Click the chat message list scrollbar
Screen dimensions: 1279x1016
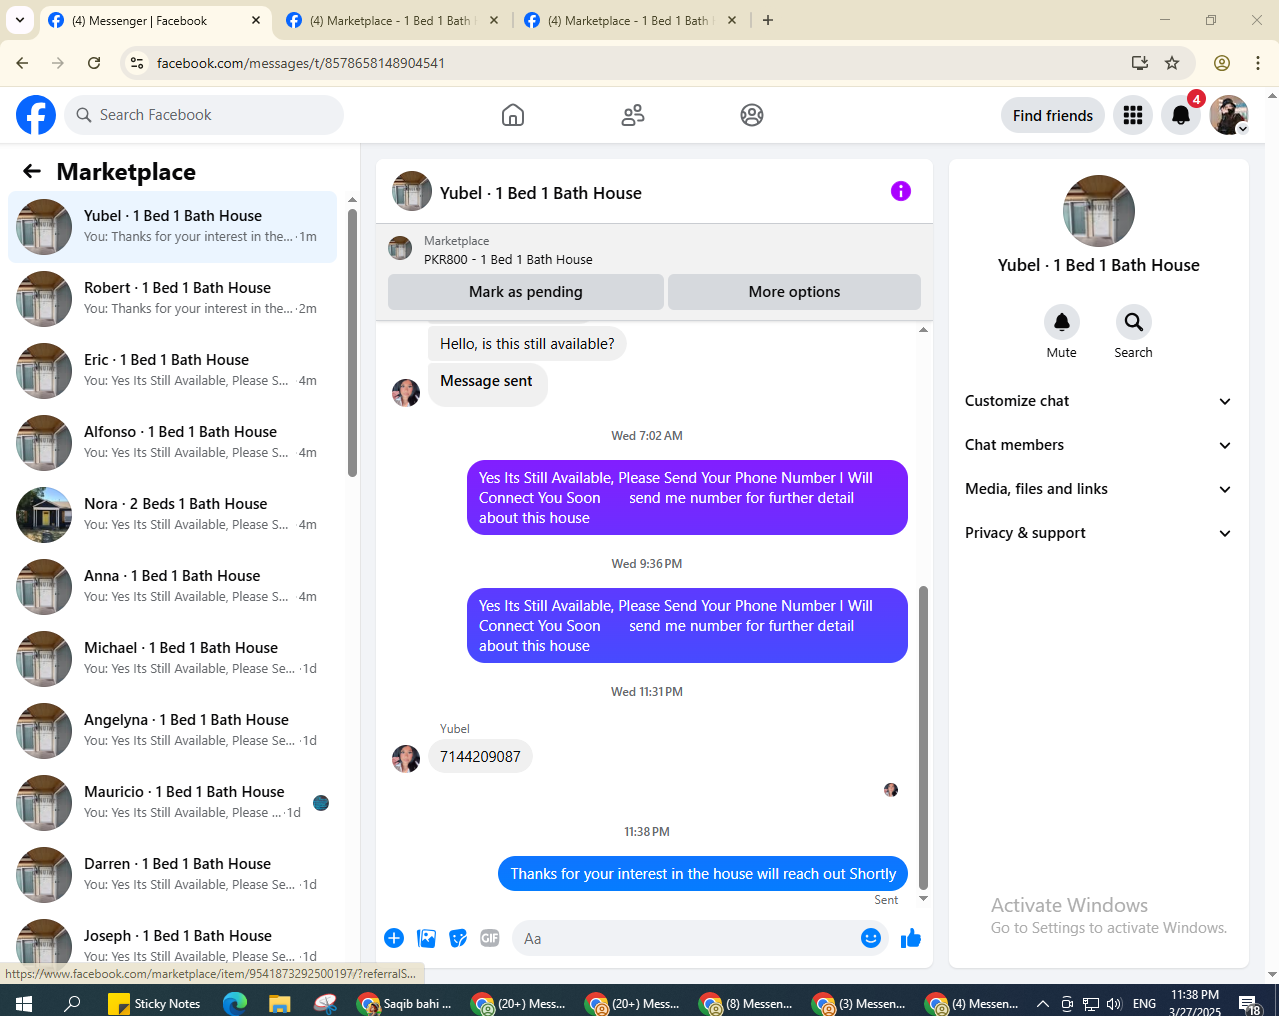[923, 738]
